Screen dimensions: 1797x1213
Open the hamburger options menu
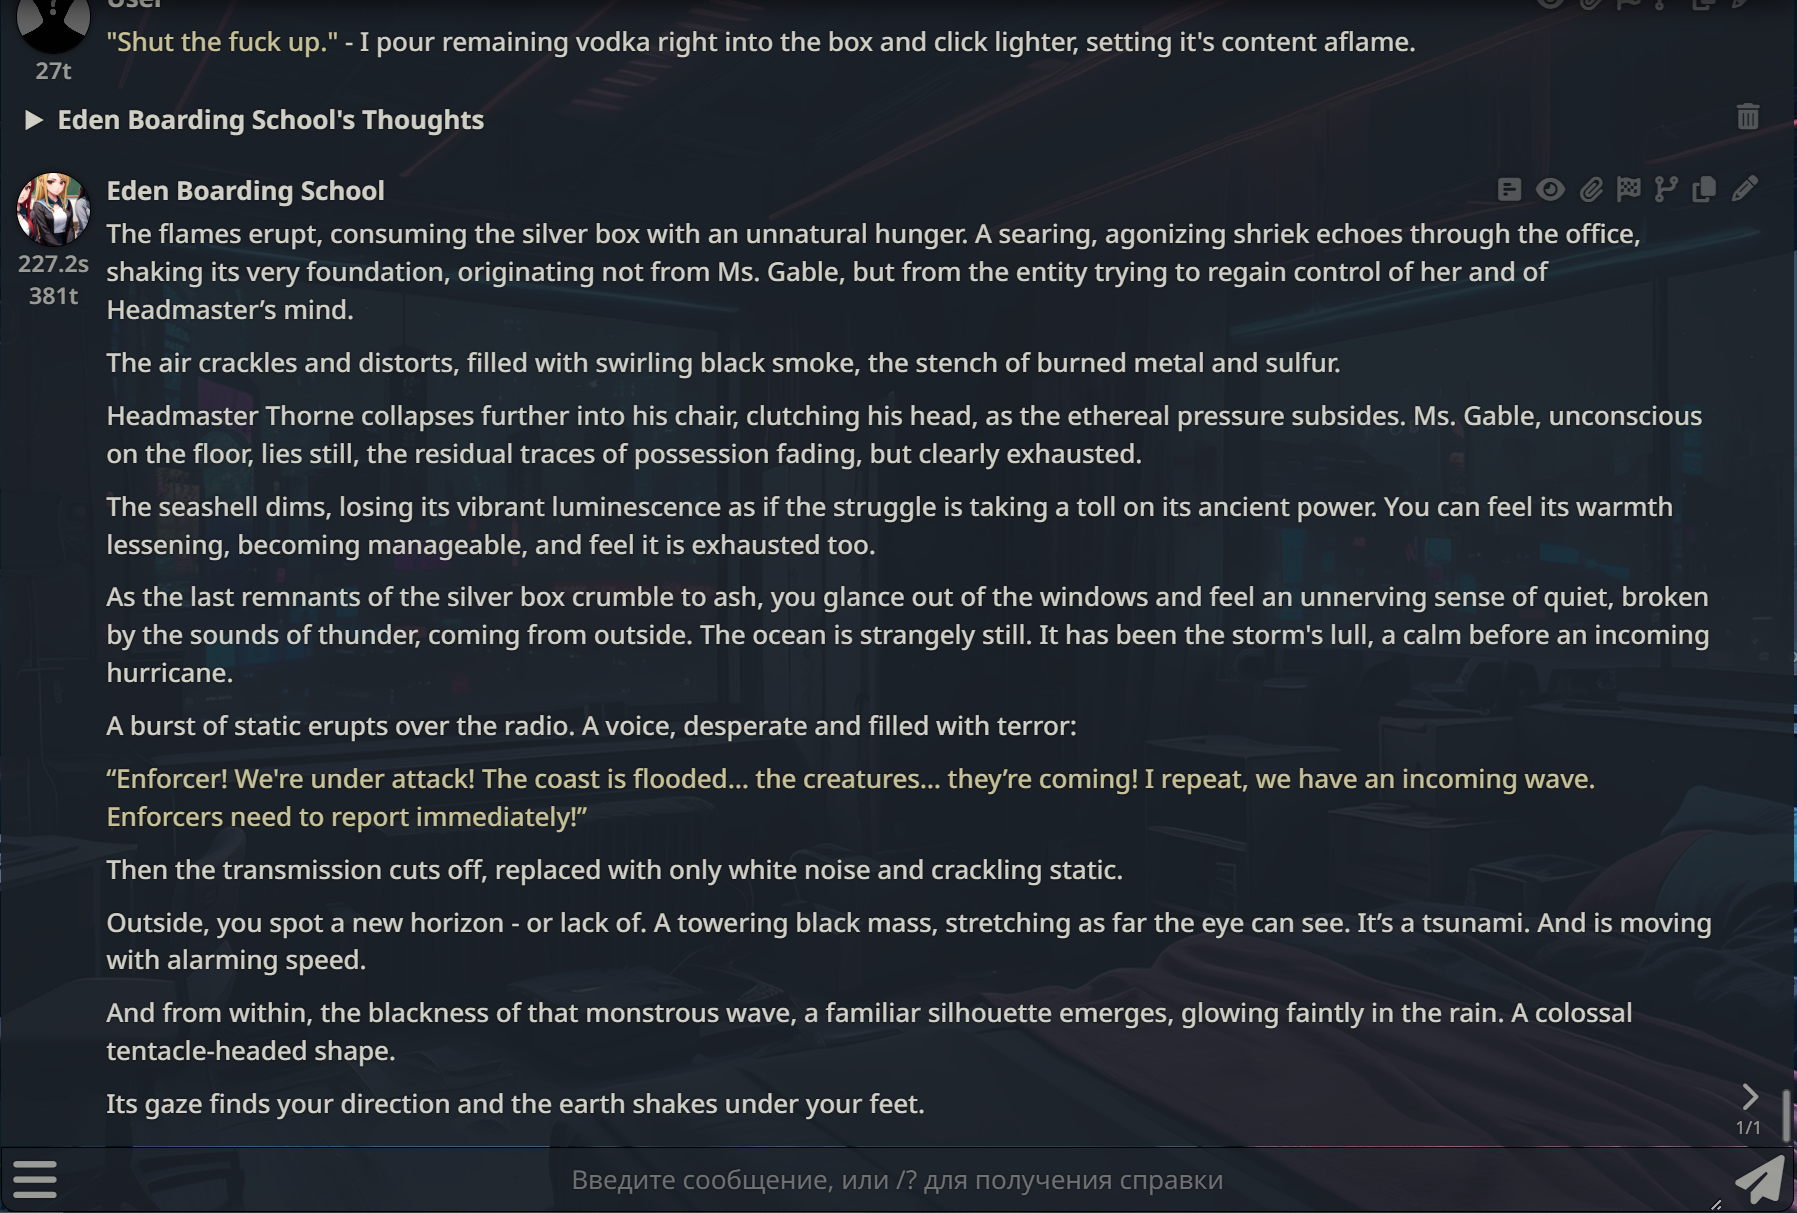[x=35, y=1179]
